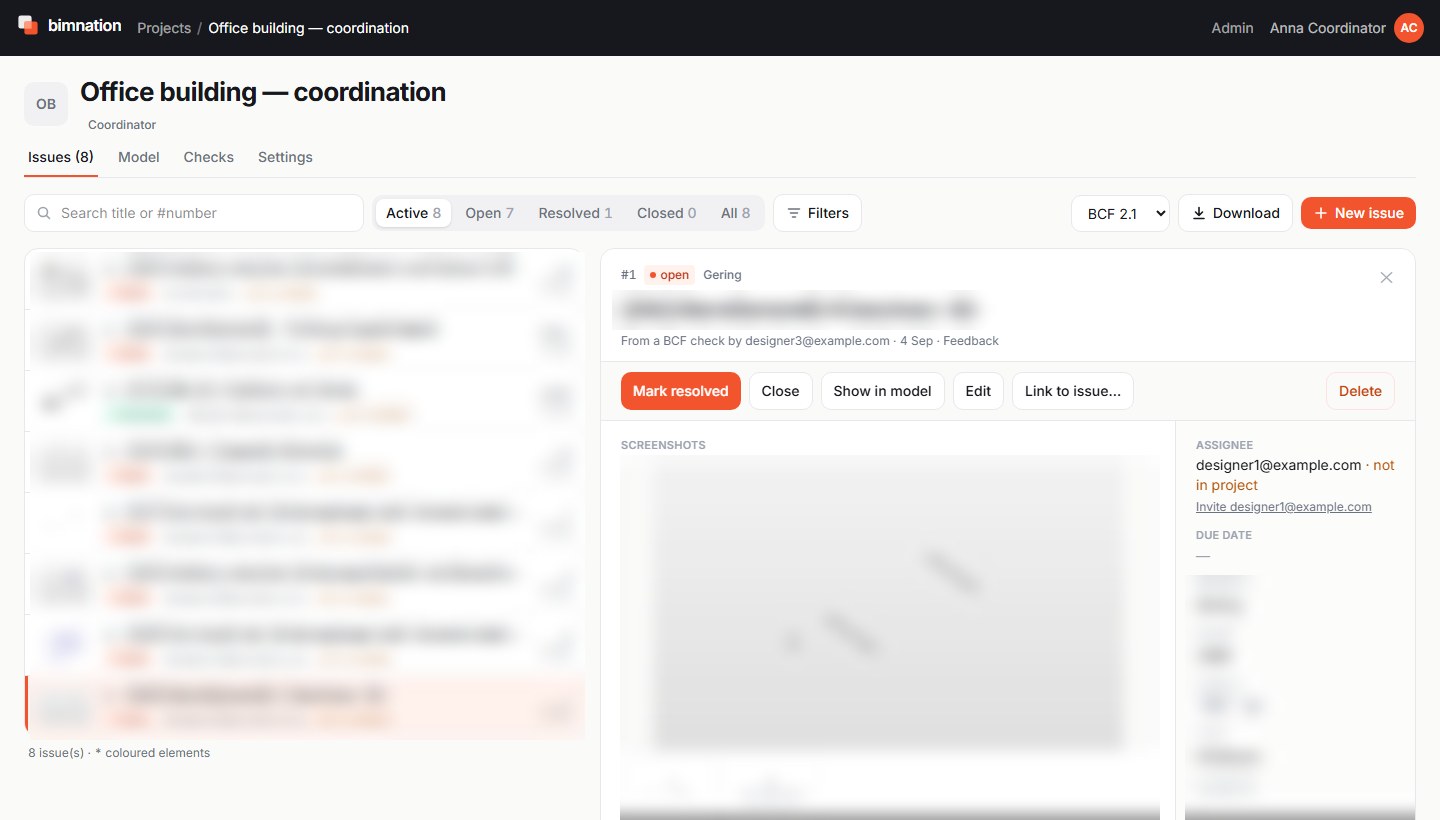
Task: Click the Close issue button
Action: (x=780, y=391)
